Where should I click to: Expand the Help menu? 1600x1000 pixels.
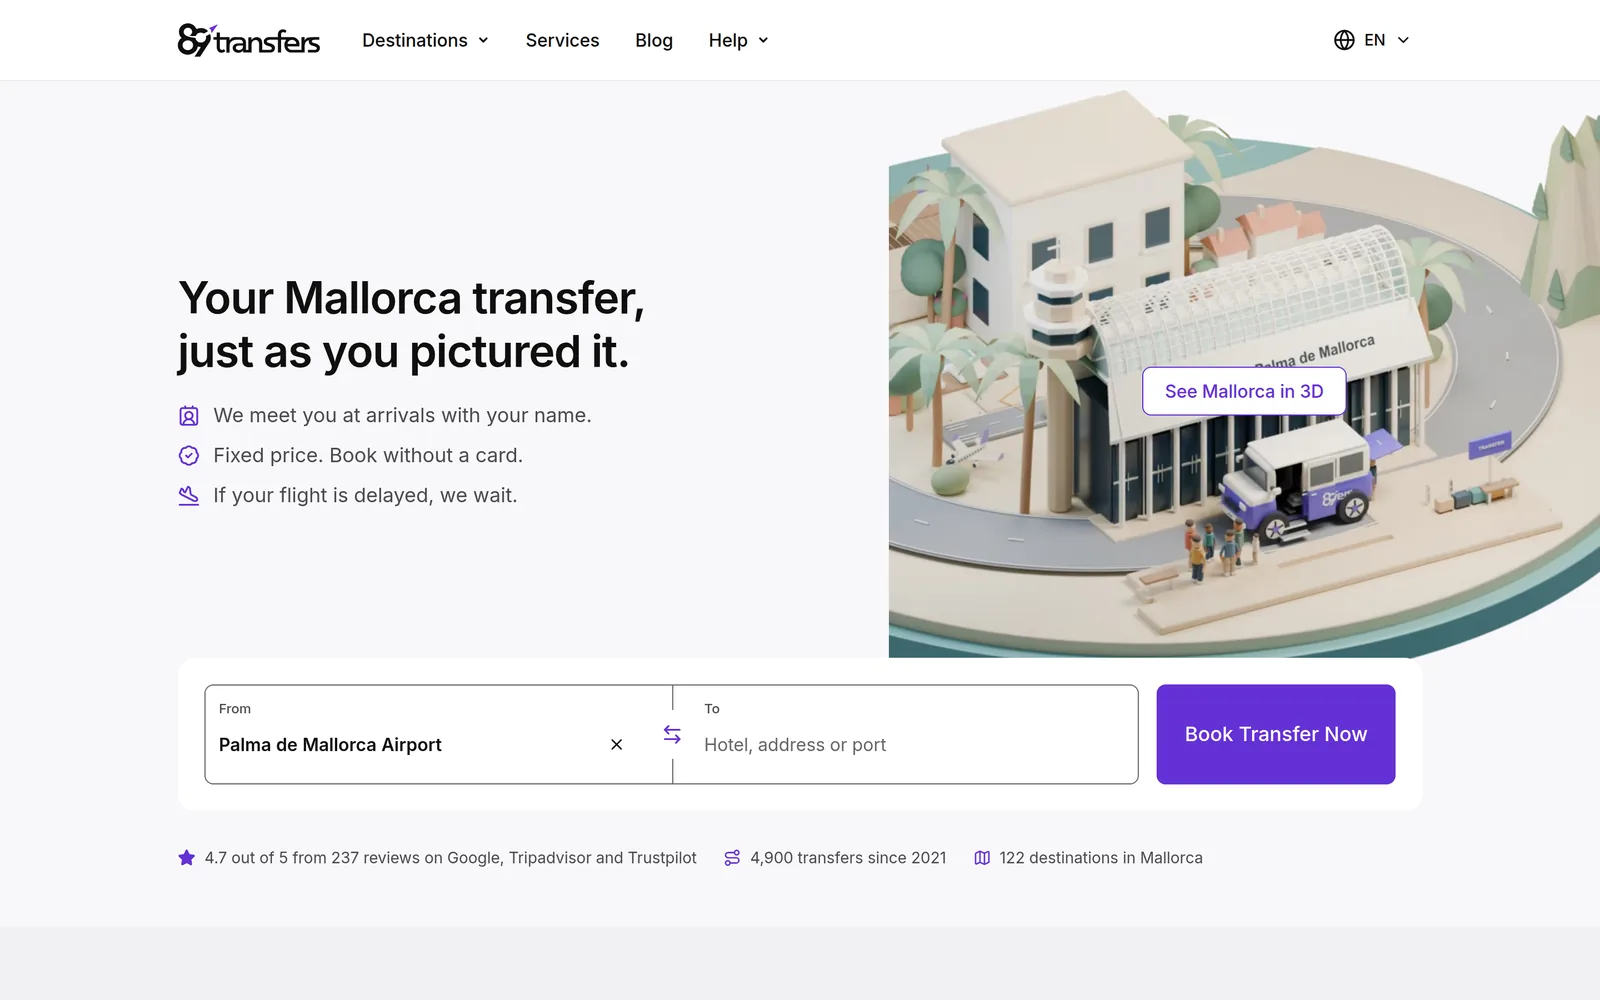[739, 40]
